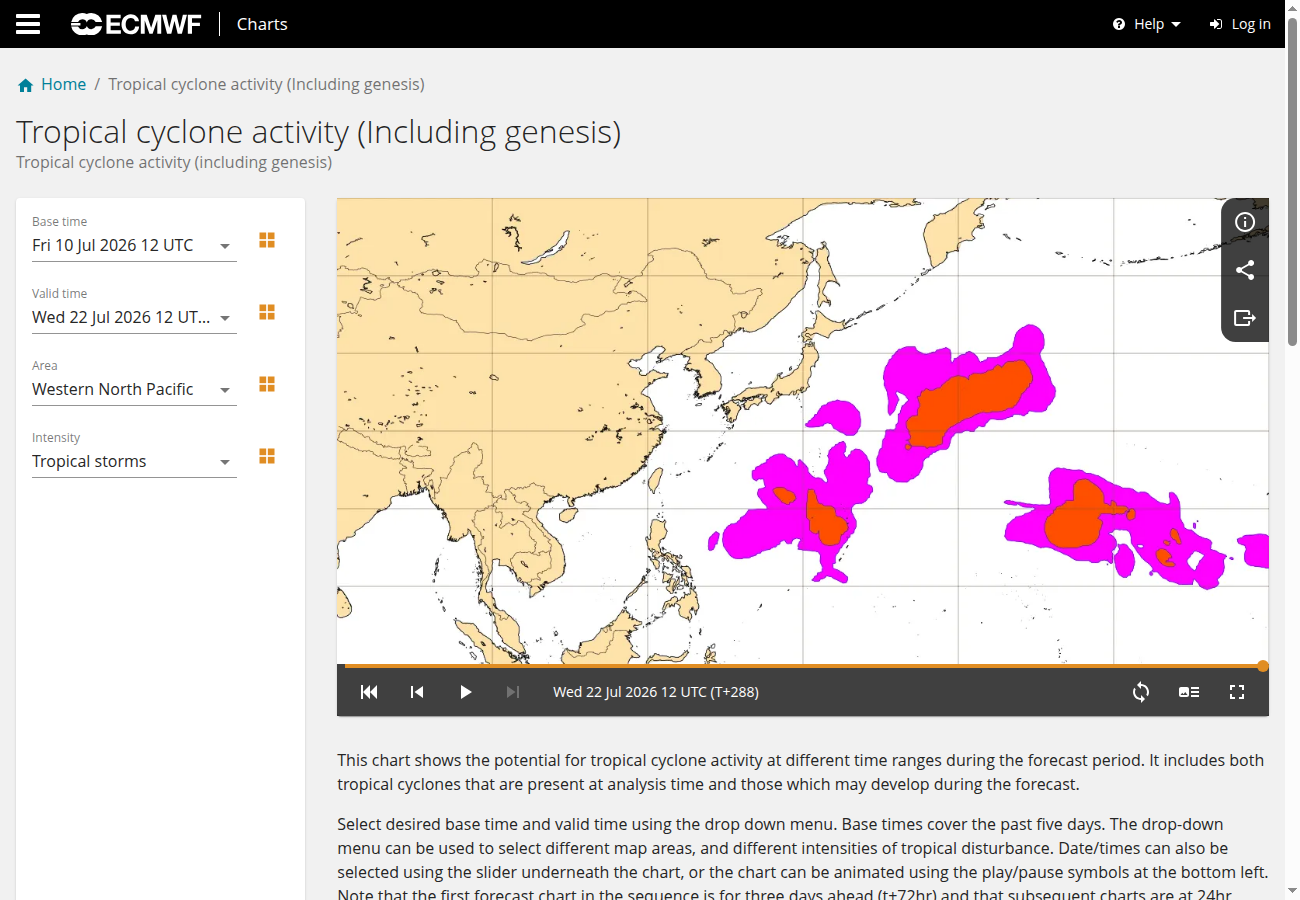Click the export chart icon

tap(1245, 318)
